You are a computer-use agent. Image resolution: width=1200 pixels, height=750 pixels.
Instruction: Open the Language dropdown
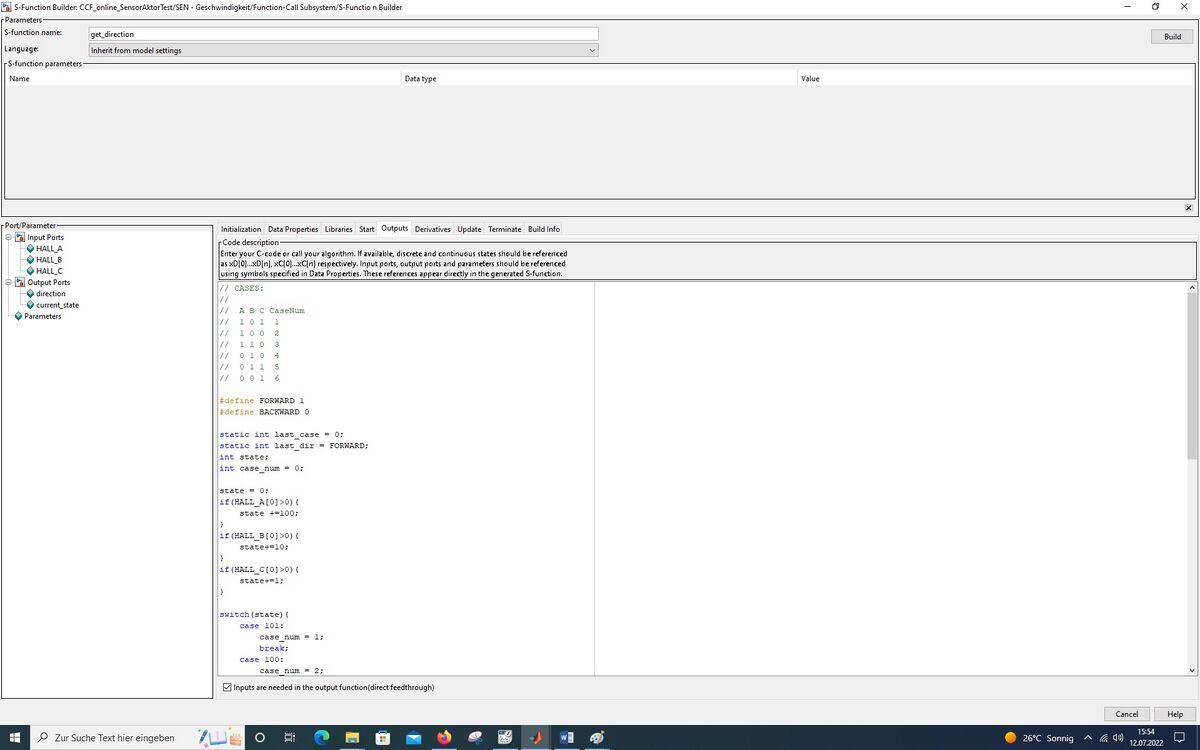pos(343,50)
